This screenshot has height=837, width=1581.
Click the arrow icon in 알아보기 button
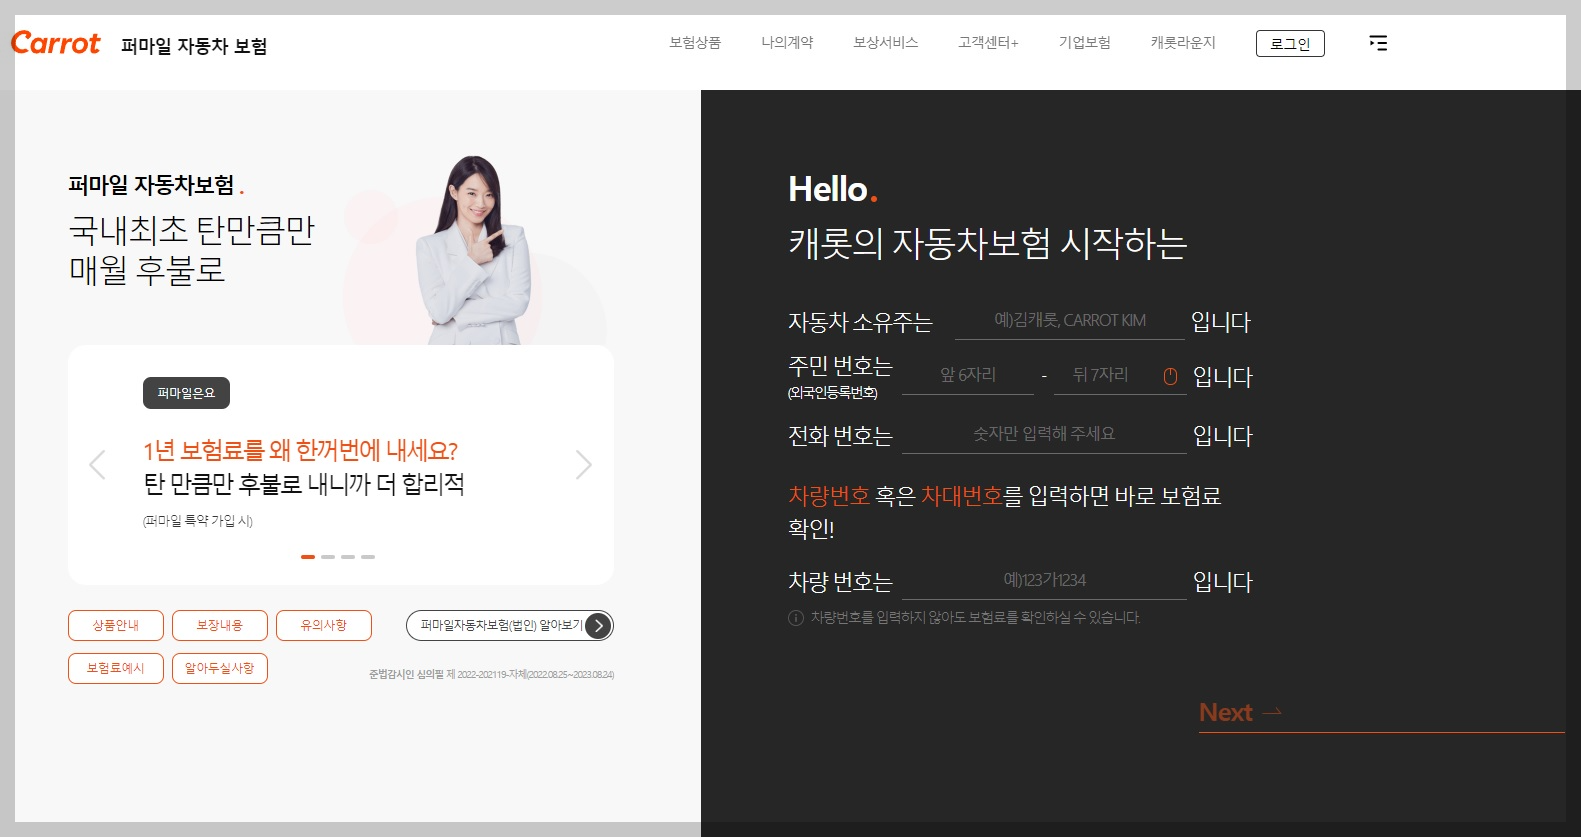(x=598, y=626)
